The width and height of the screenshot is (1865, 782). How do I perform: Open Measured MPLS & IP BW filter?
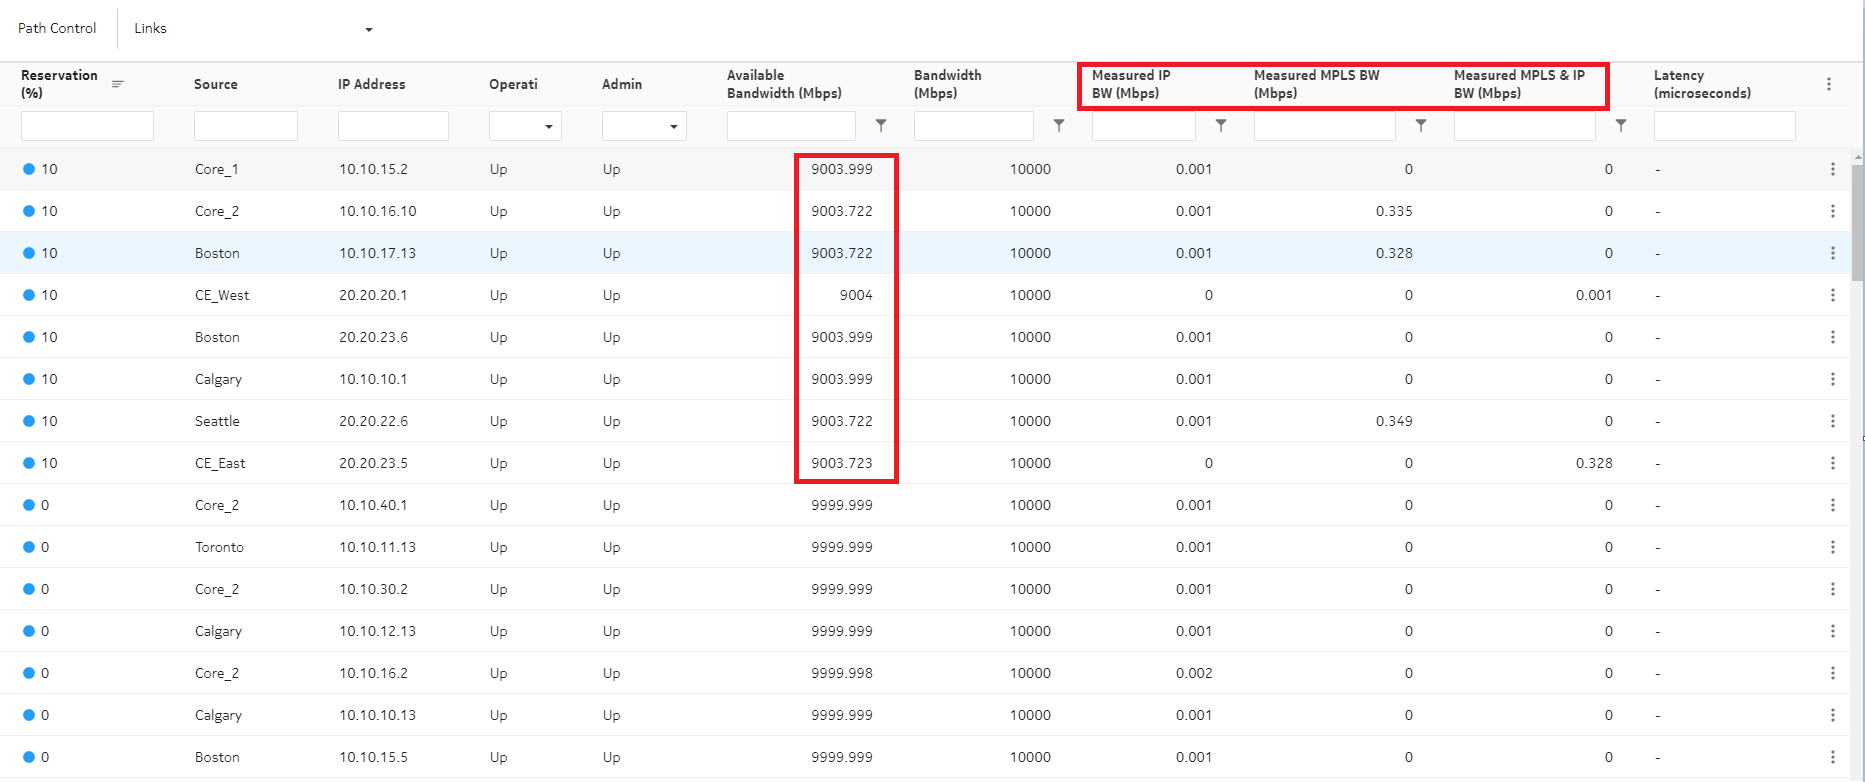[x=1621, y=126]
